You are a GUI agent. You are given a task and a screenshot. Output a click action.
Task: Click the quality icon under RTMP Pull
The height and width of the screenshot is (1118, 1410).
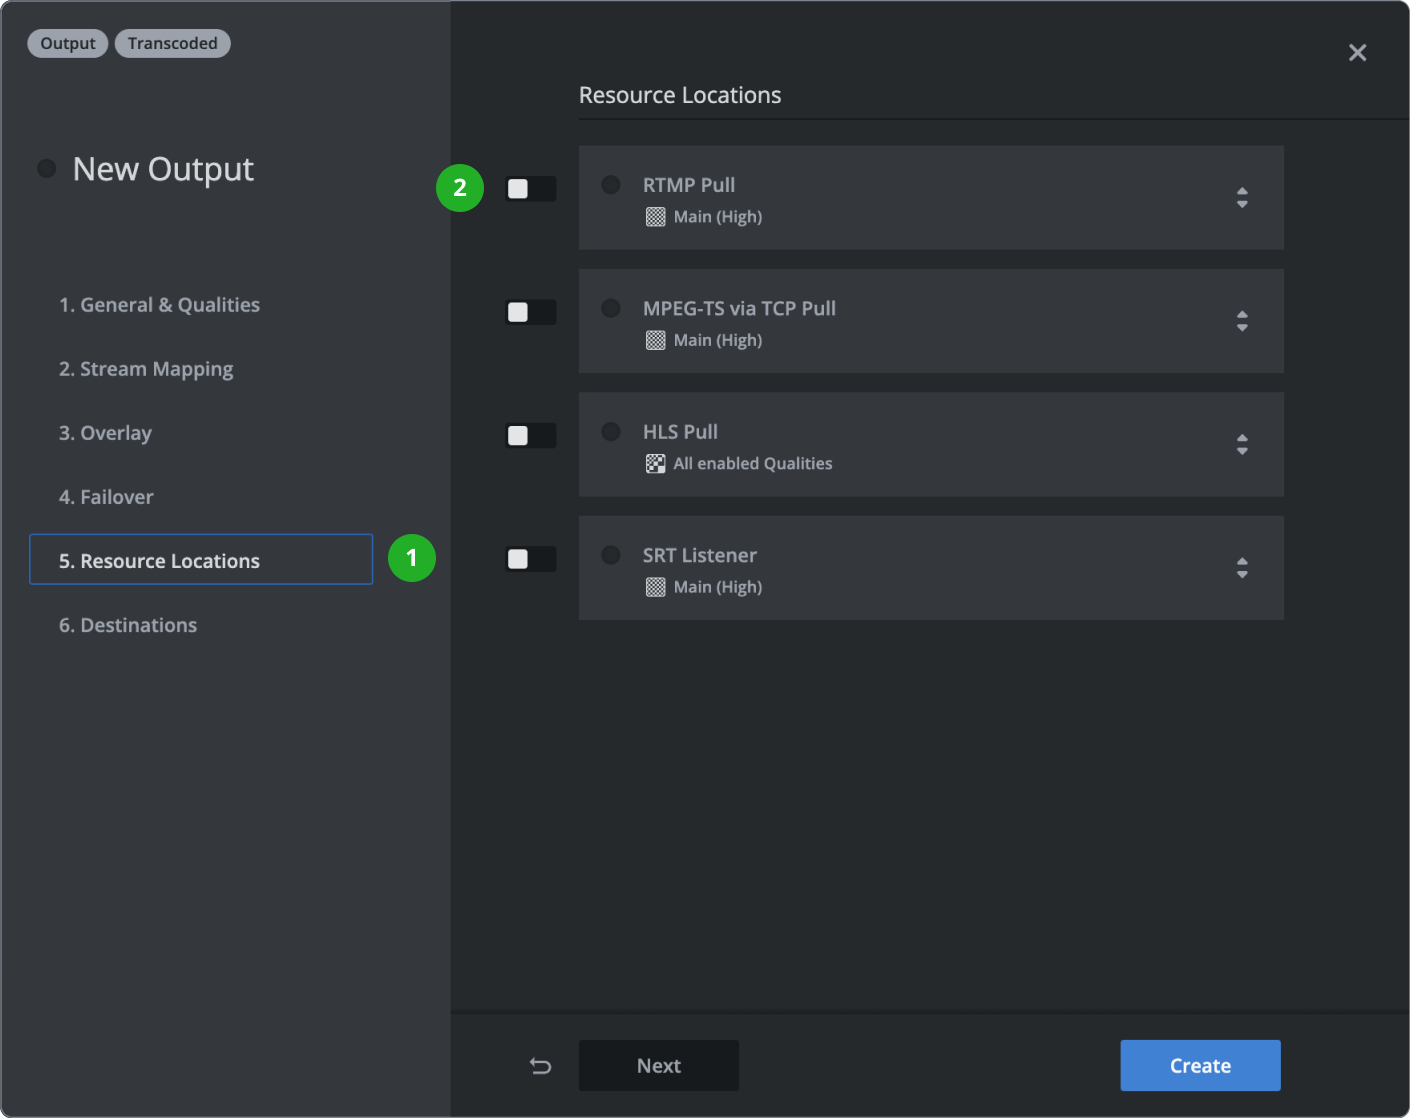(655, 217)
